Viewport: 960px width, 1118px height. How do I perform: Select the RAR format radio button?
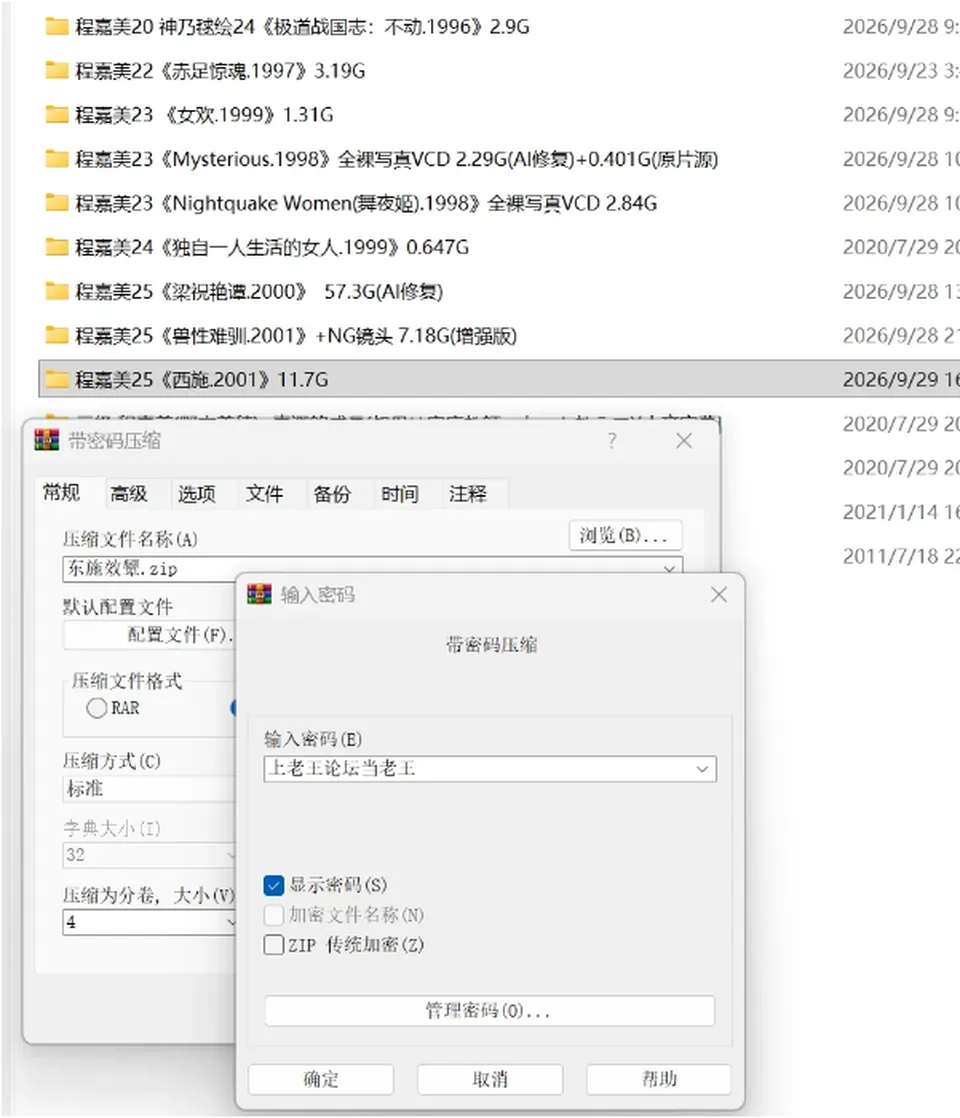96,708
